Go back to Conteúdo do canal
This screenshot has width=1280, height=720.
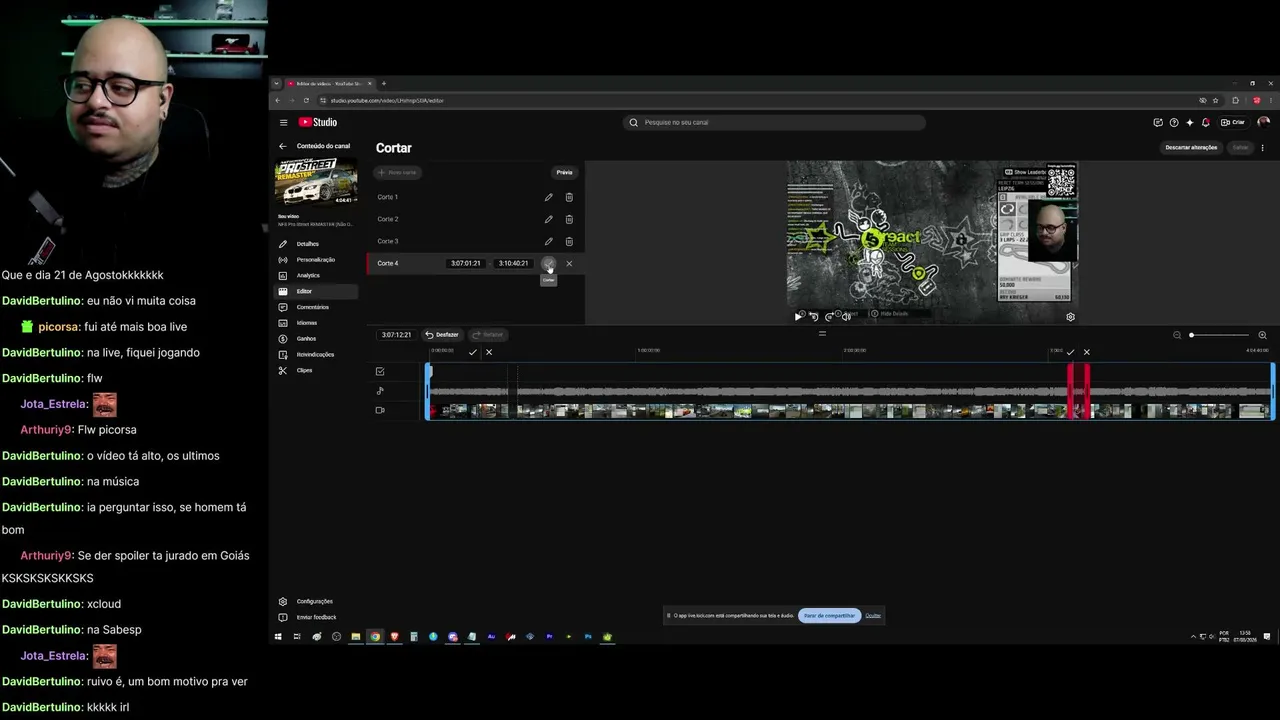tap(283, 146)
